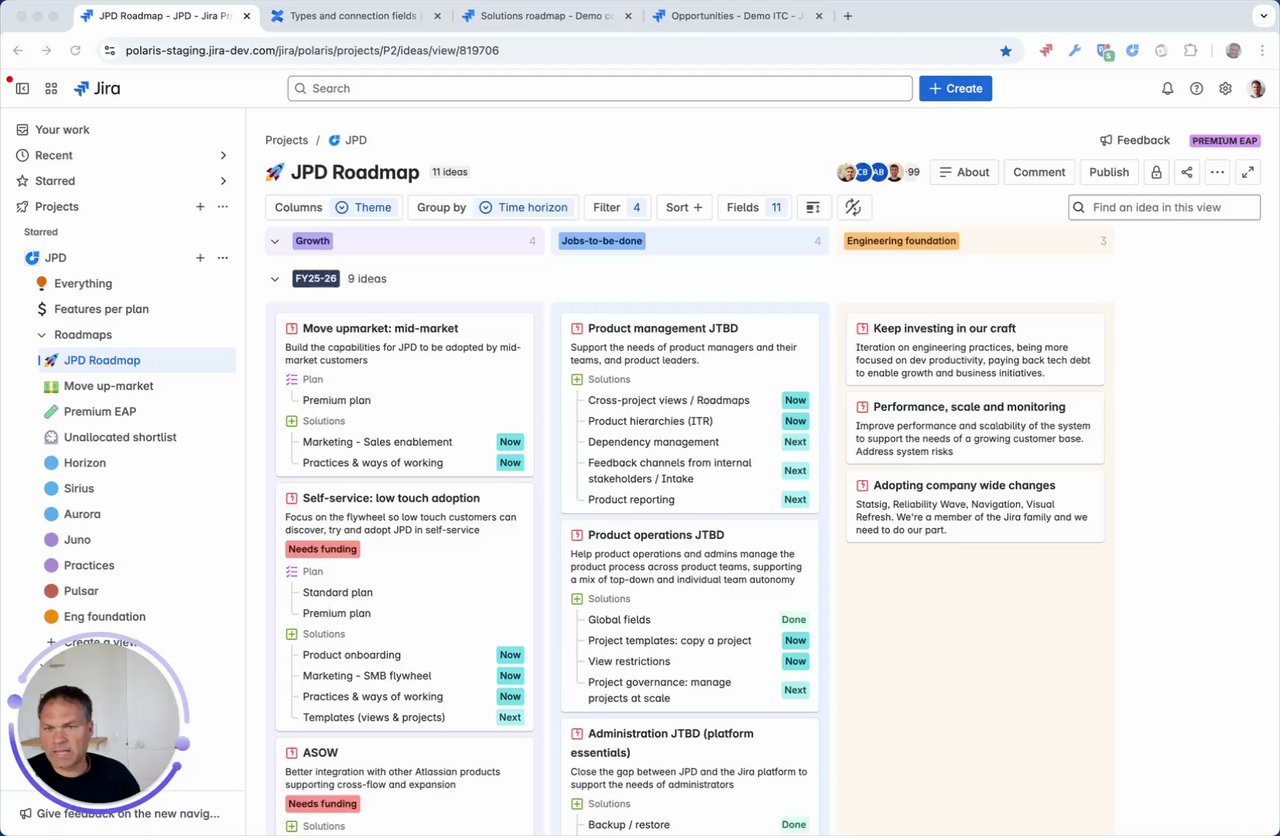This screenshot has height=836, width=1280.
Task: Open the Sort options
Action: (684, 207)
